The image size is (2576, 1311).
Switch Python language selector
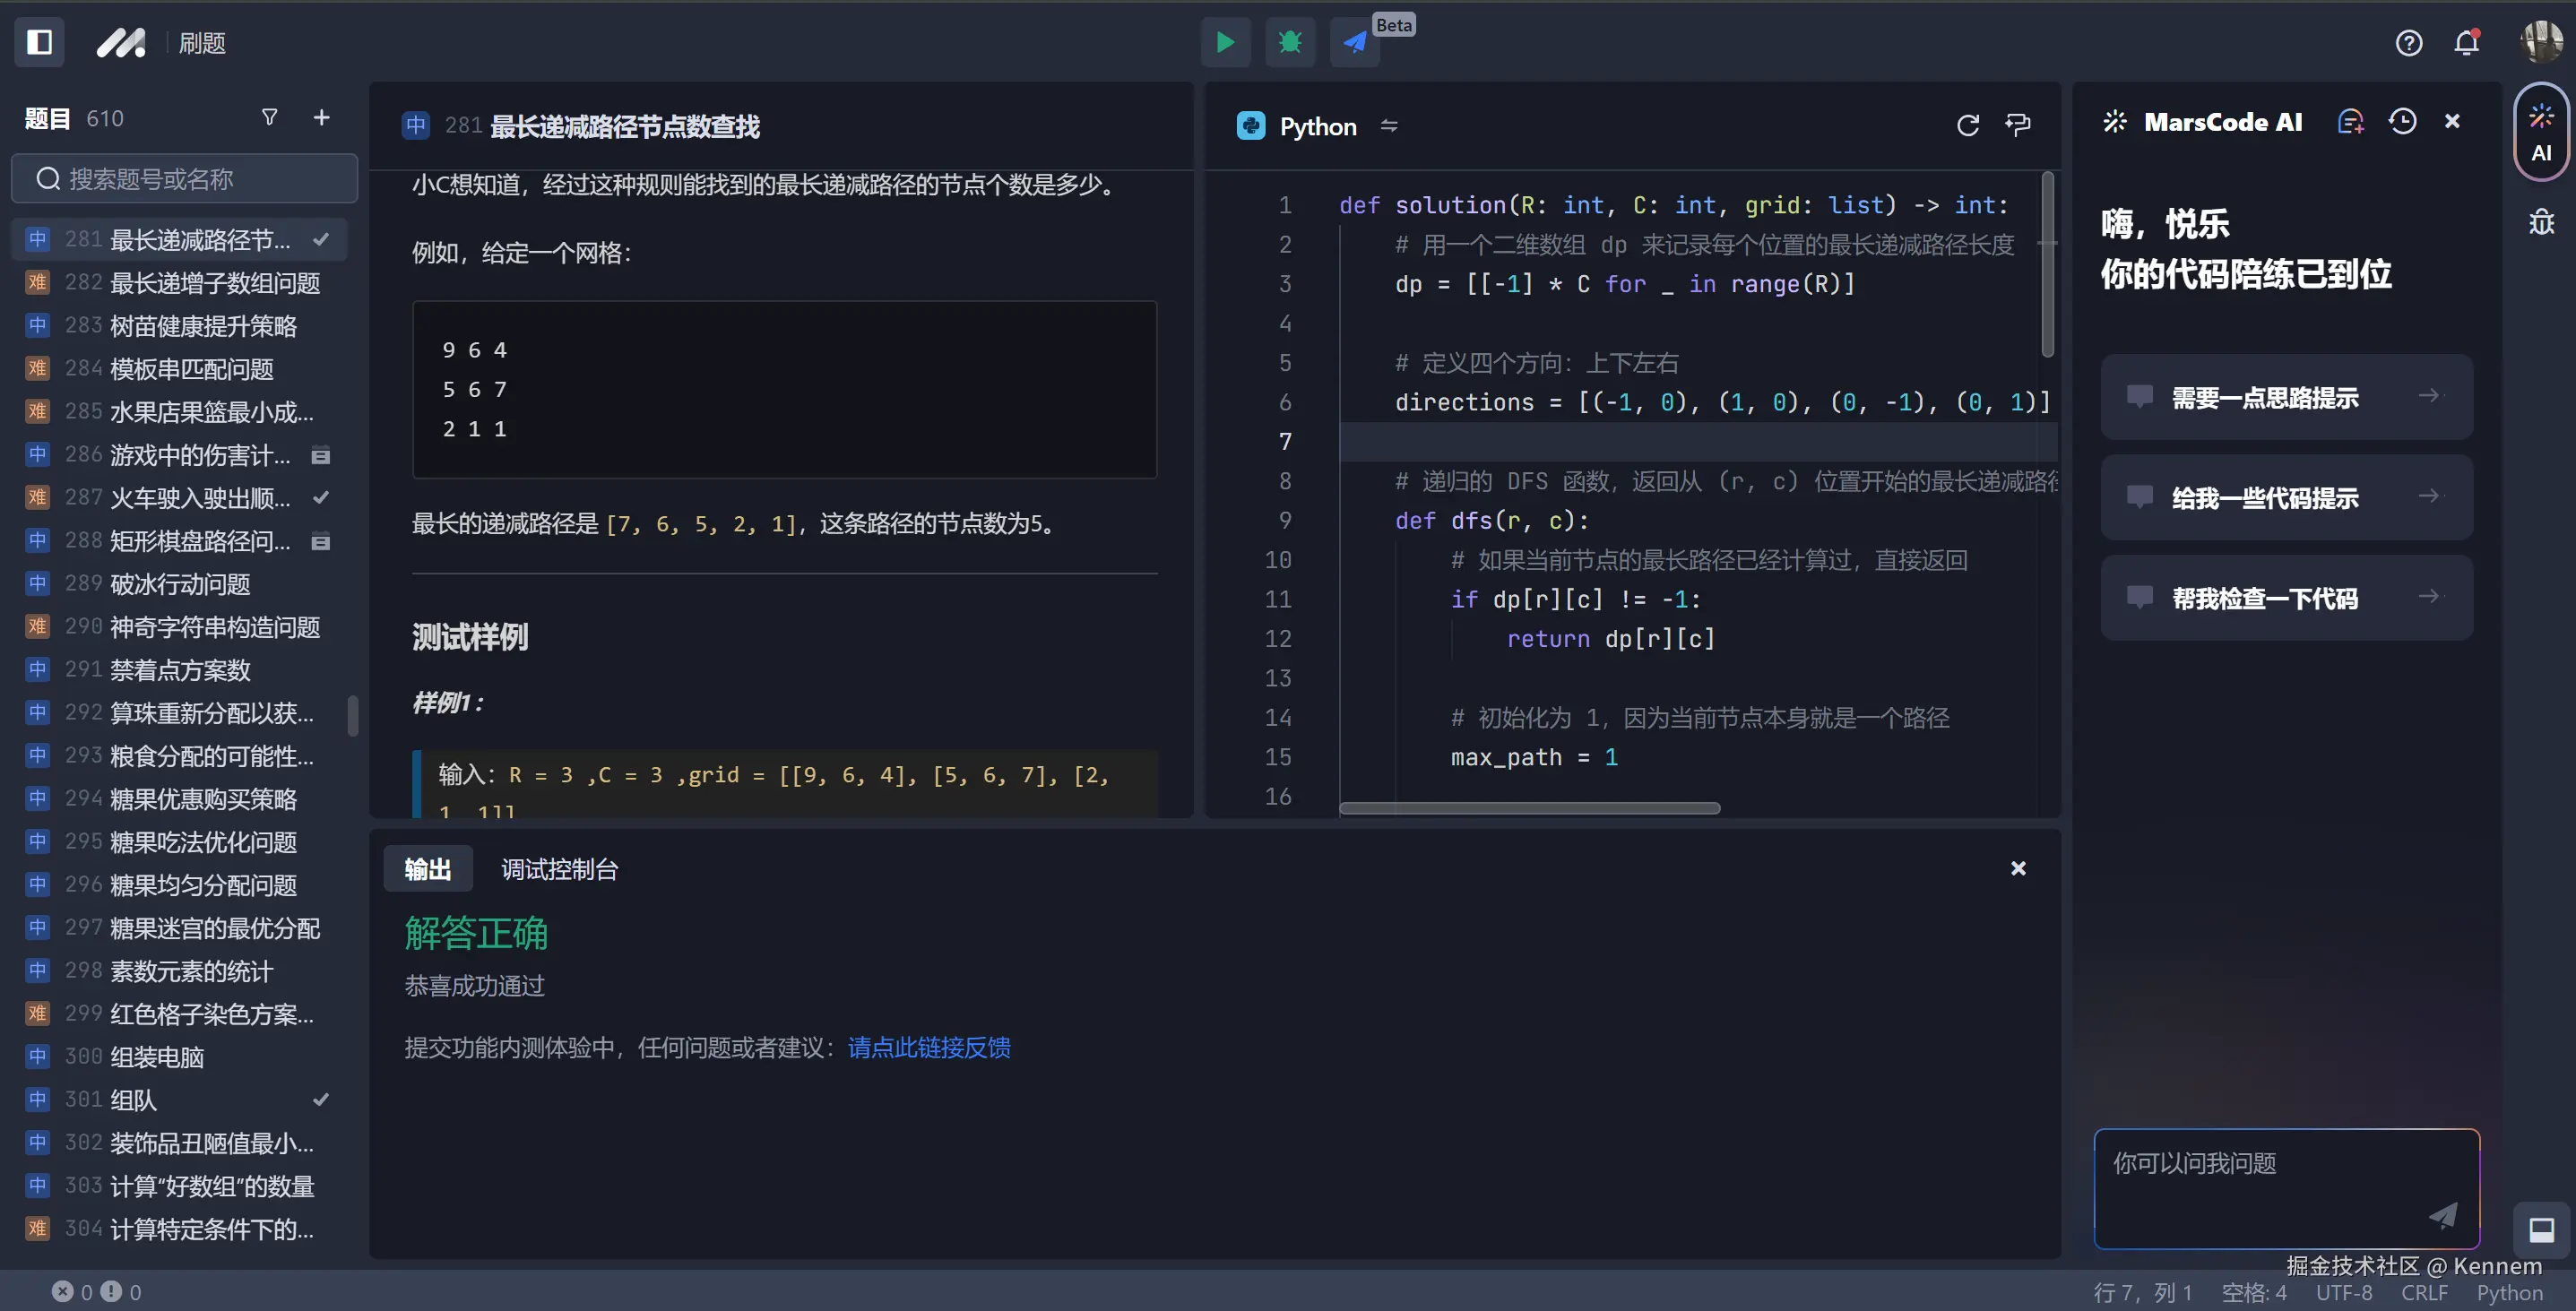pos(1318,126)
